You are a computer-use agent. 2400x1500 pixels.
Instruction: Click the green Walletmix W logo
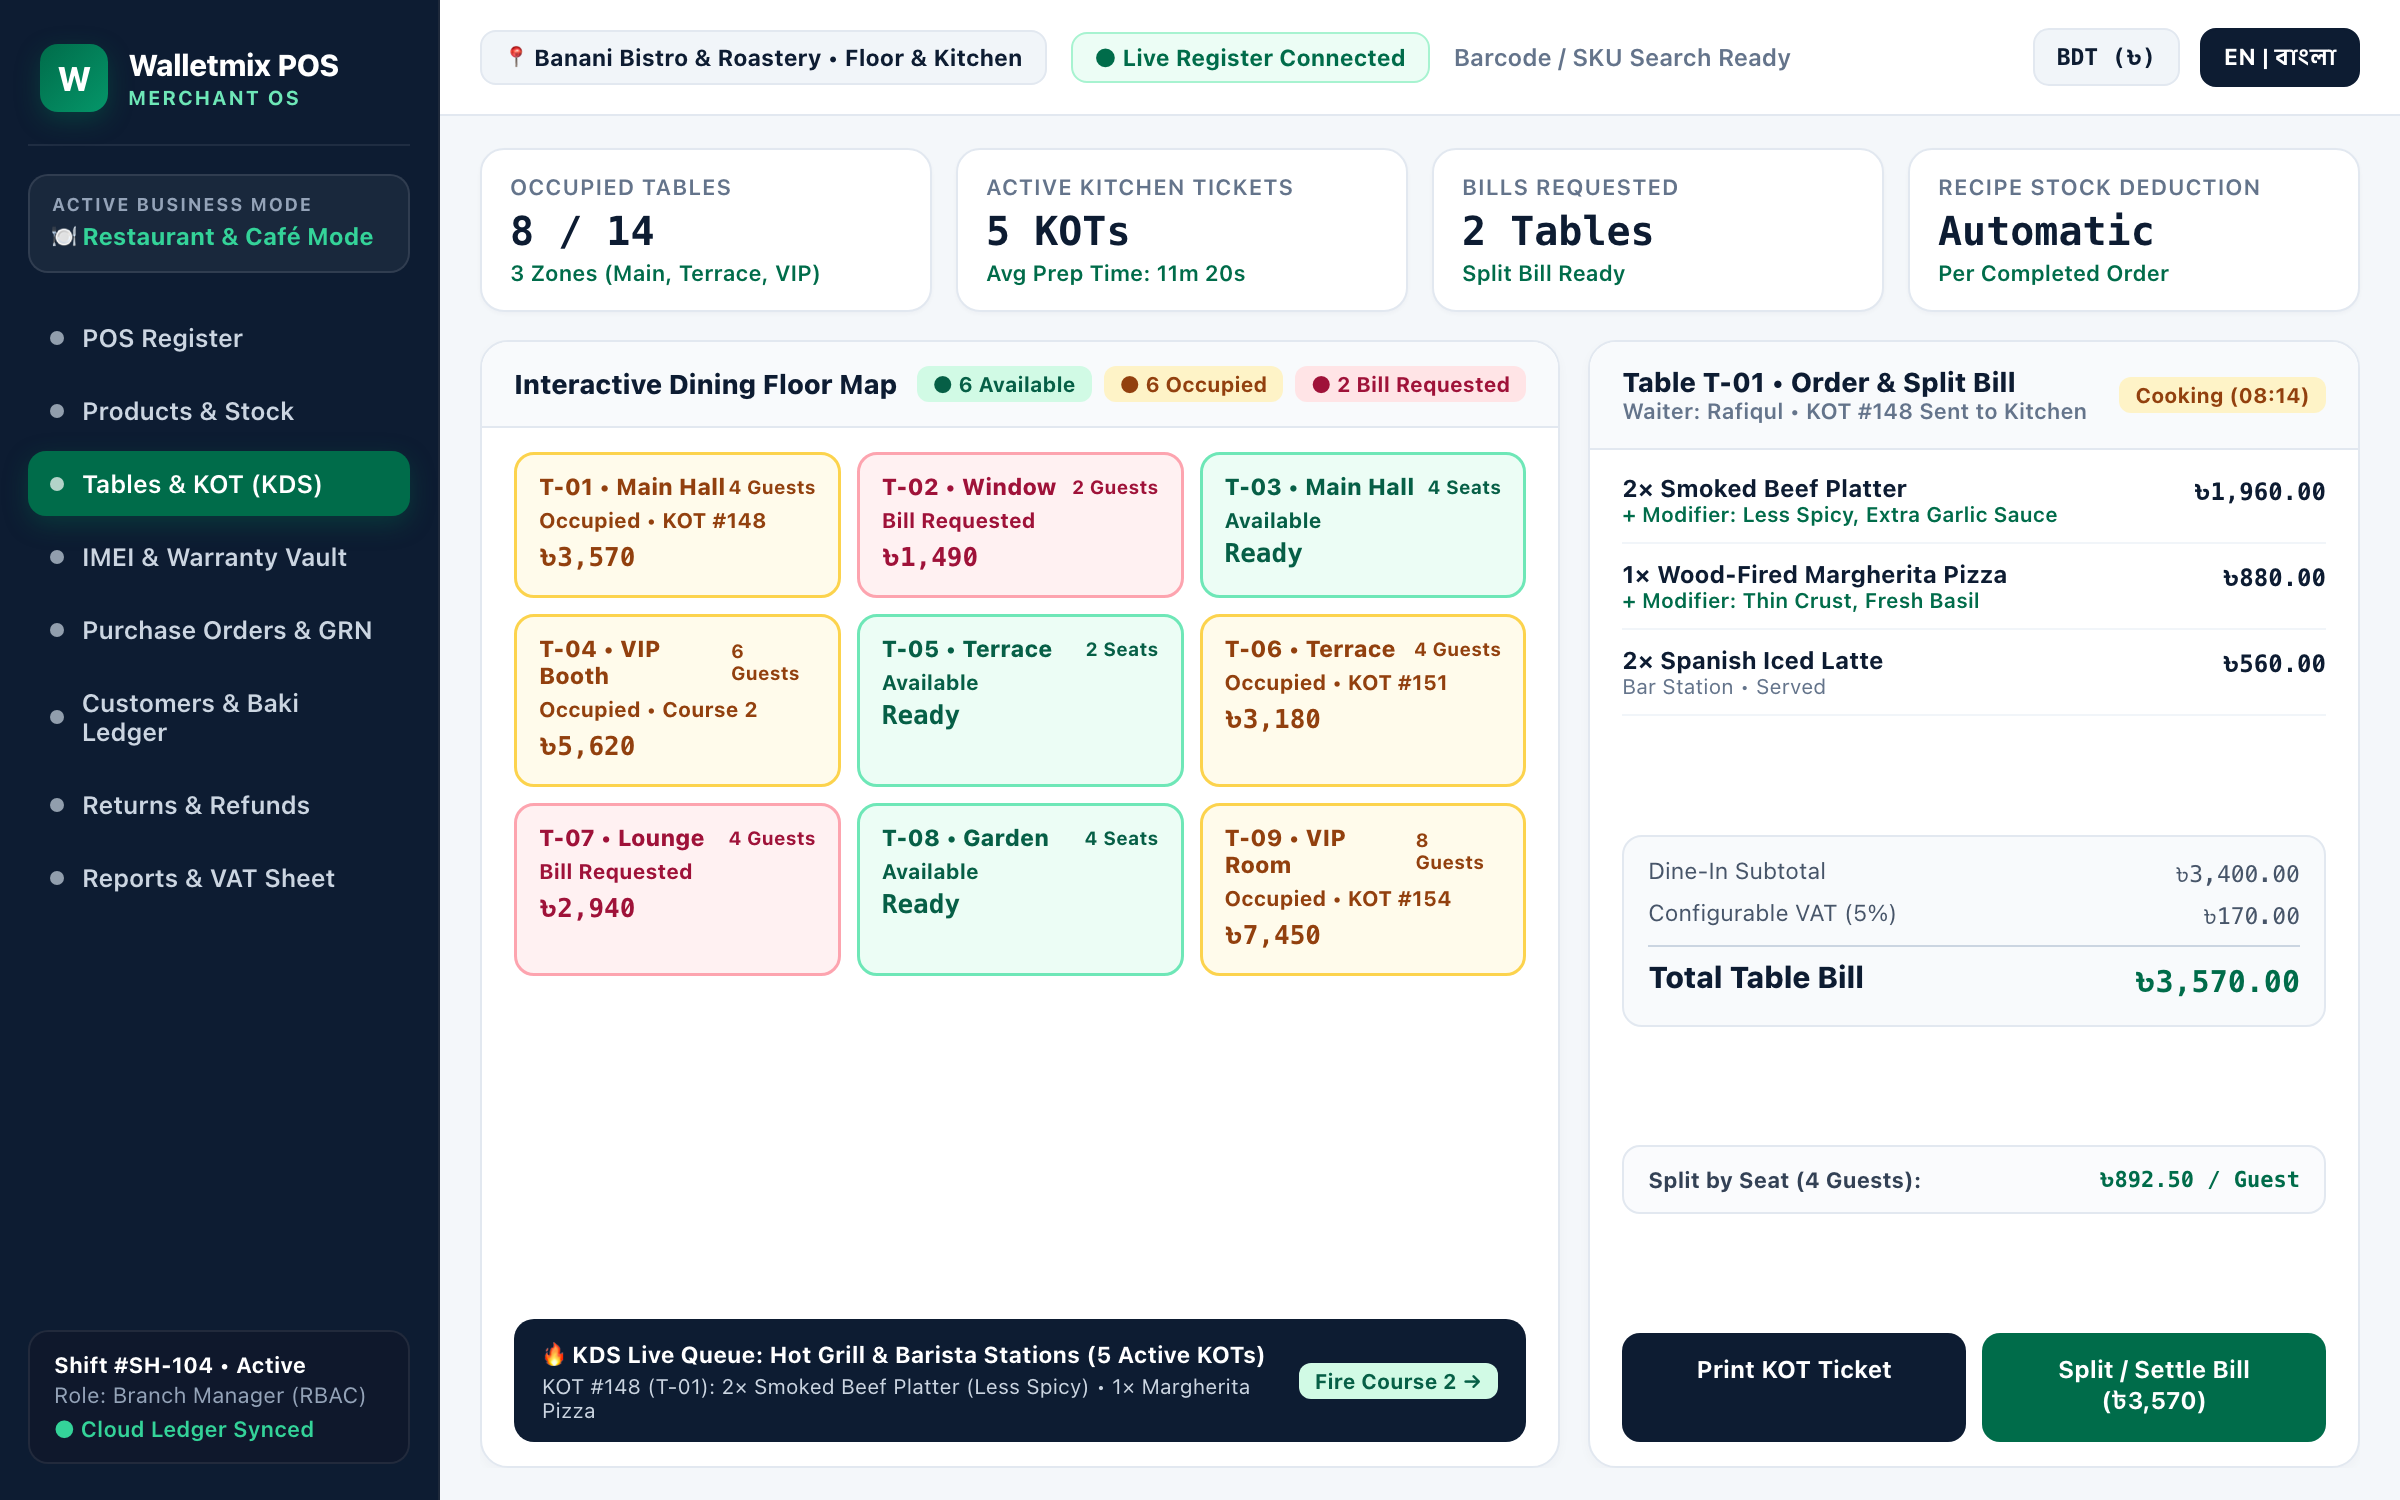coord(74,78)
